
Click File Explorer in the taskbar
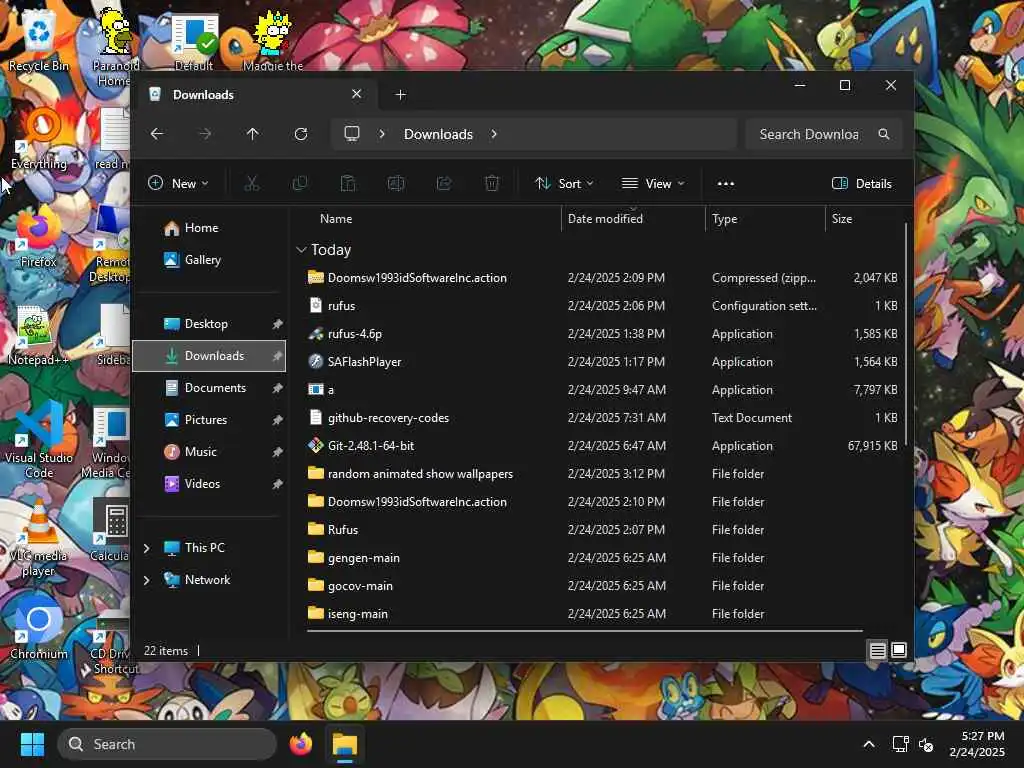pyautogui.click(x=345, y=744)
